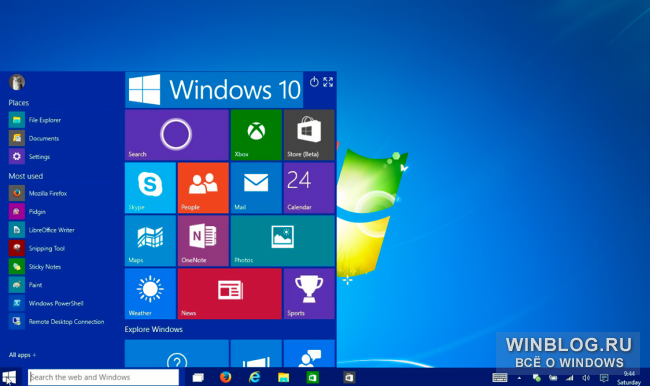Open LibreOffice Writer from Most used
Screen dimensions: 650x386
(x=41, y=230)
